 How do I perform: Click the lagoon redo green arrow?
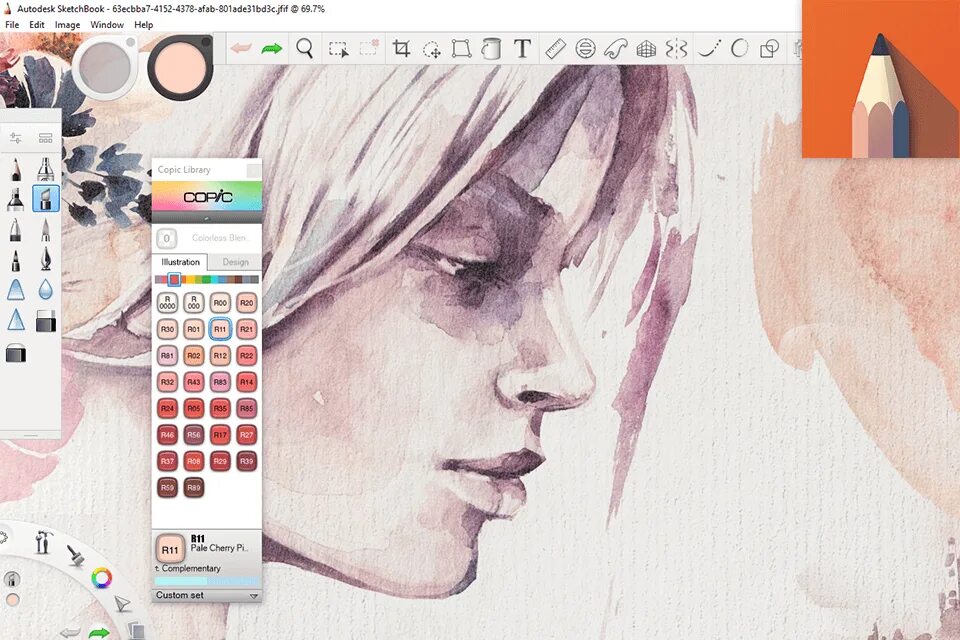click(99, 632)
